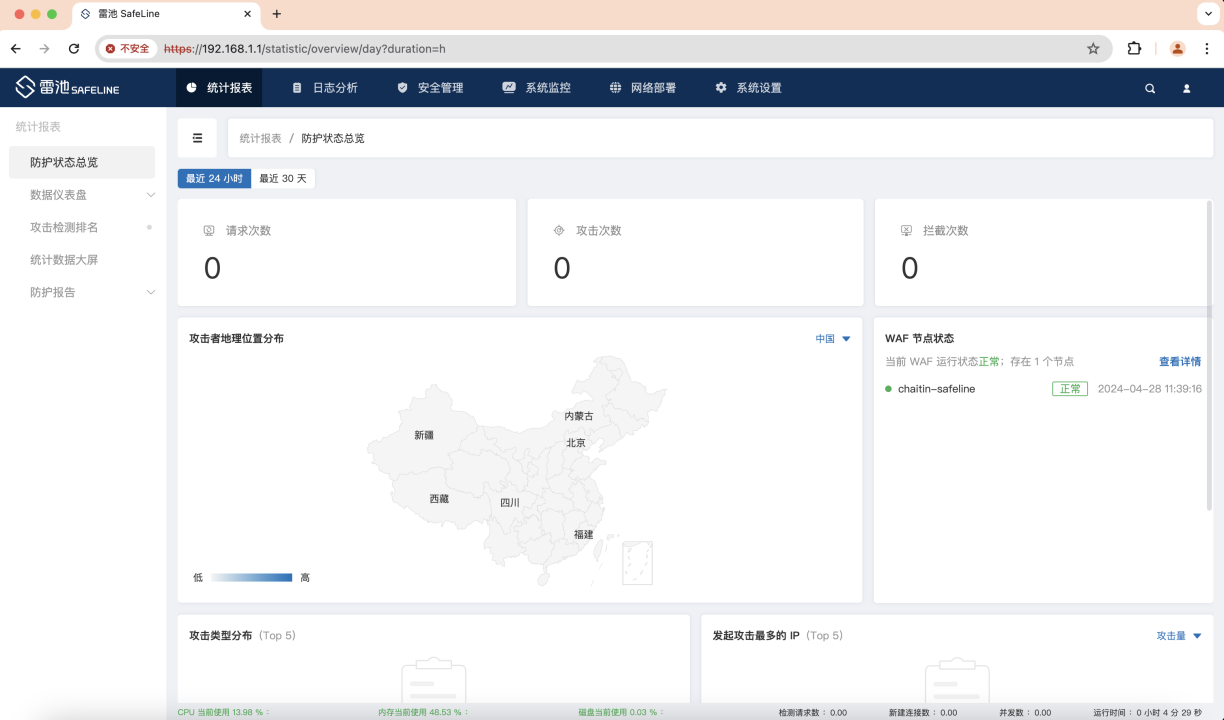
Task: Open the 中国 map region dropdown
Action: [x=832, y=339]
